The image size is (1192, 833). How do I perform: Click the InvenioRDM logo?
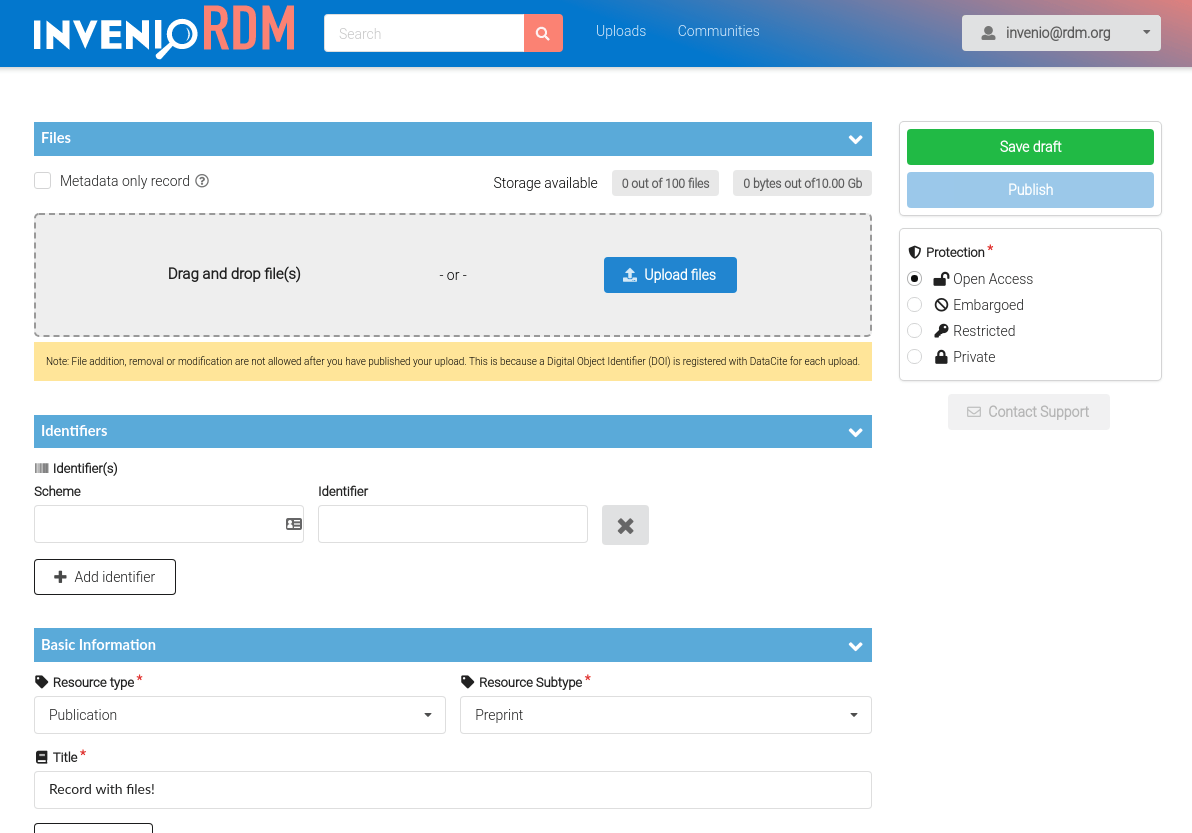click(x=164, y=32)
